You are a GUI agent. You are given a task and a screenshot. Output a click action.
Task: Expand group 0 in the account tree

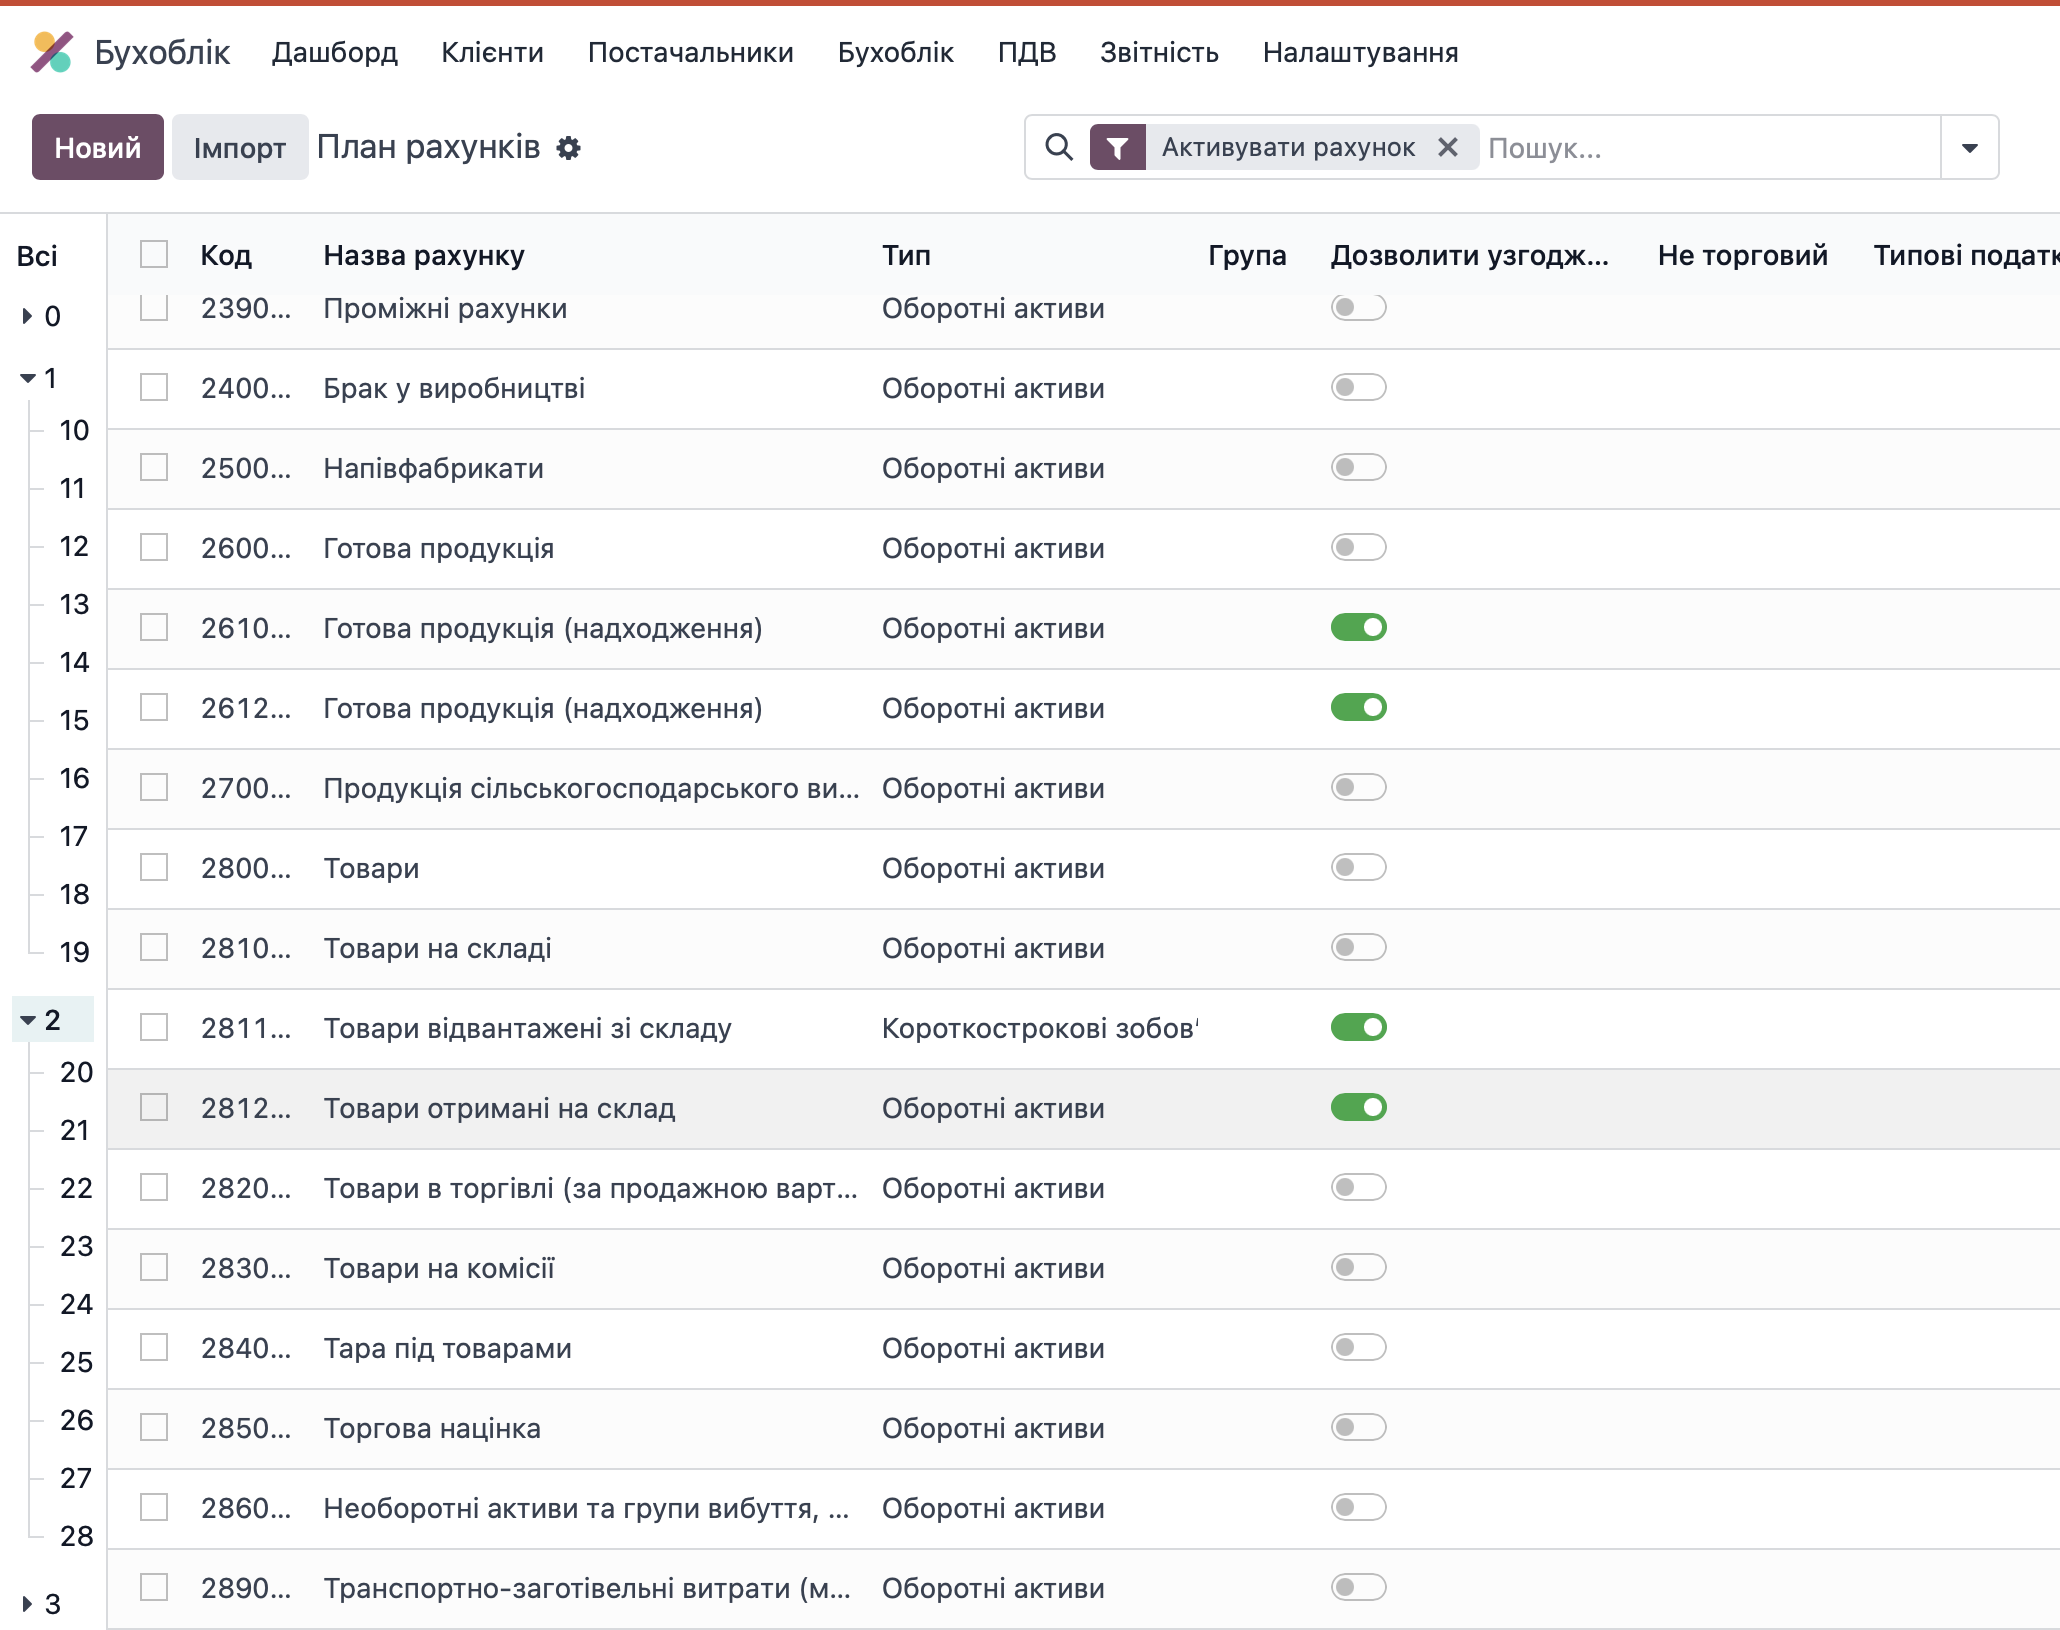click(x=27, y=317)
